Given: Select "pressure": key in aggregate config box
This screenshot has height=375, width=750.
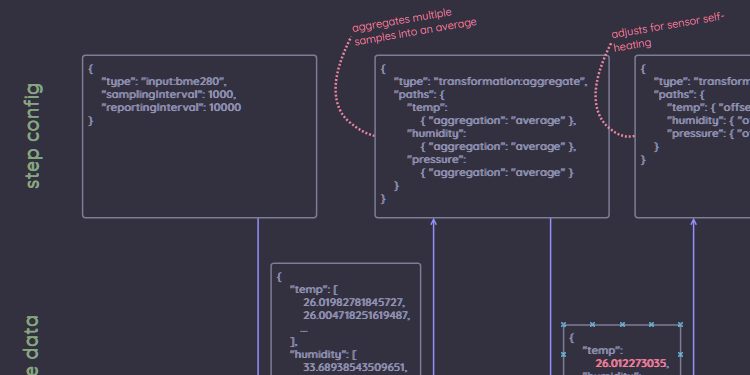Looking at the screenshot, I should [436, 159].
